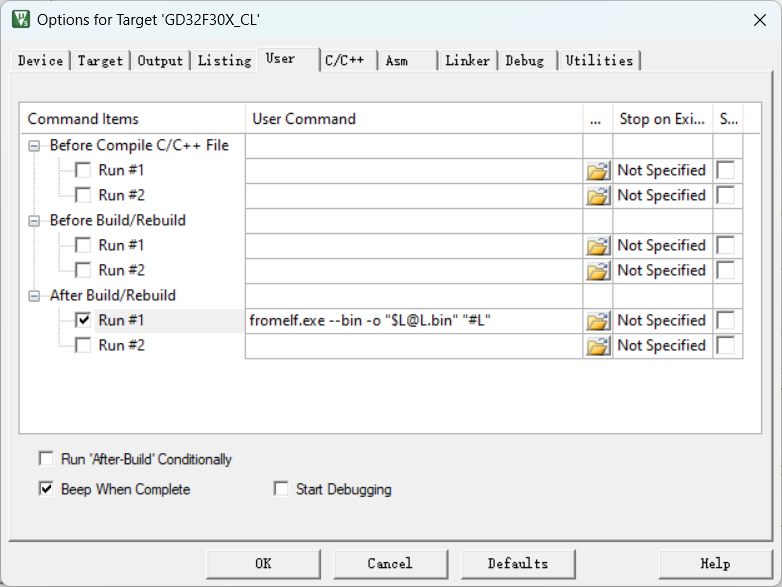Browse folder icon for After Build Run #2

[598, 346]
